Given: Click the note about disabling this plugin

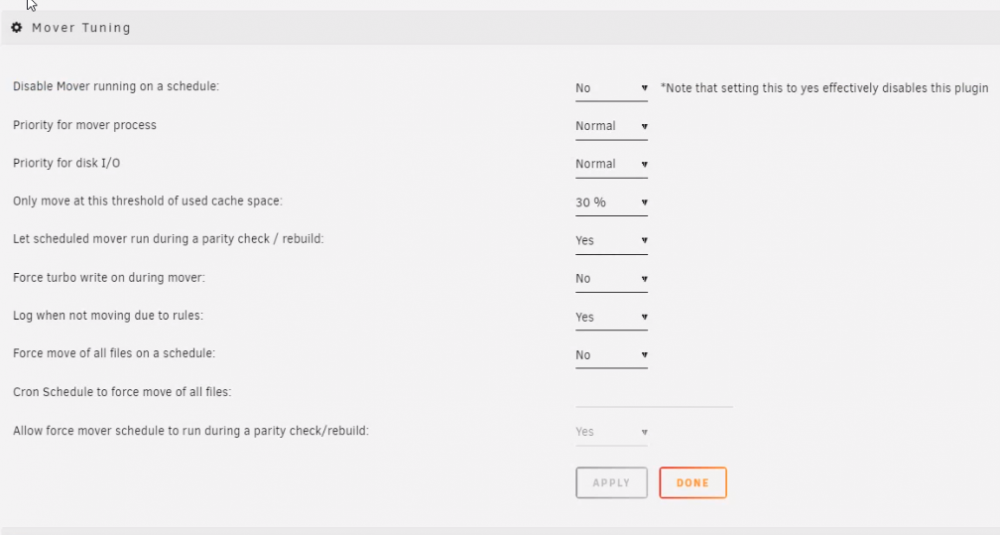Looking at the screenshot, I should (x=824, y=89).
